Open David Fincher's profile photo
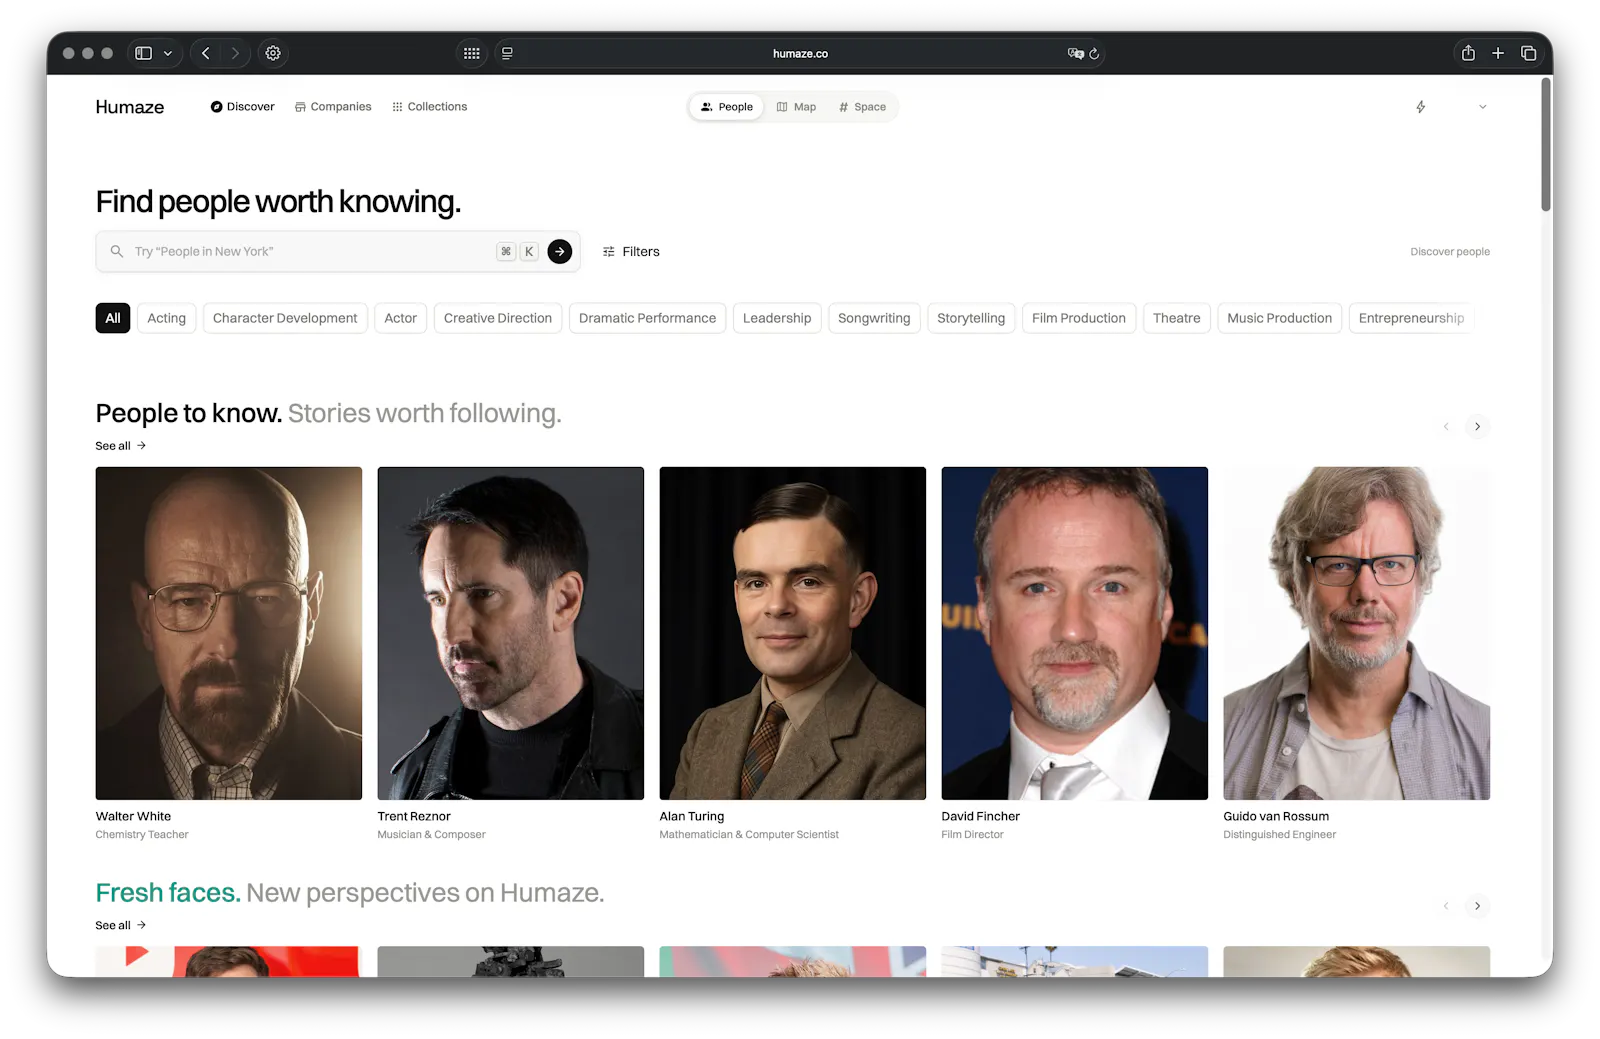 pos(1075,633)
